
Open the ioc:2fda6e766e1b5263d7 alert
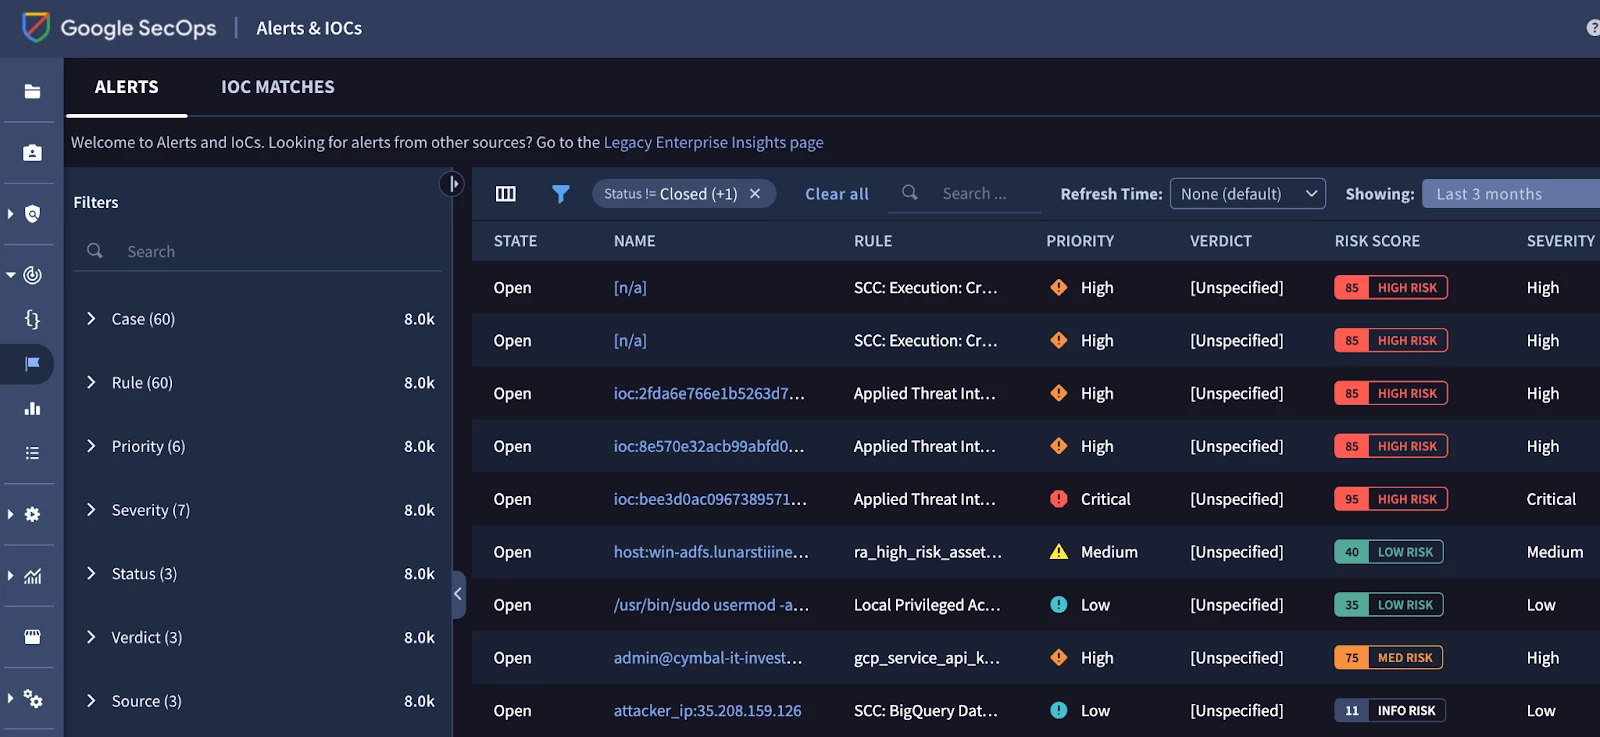(709, 393)
